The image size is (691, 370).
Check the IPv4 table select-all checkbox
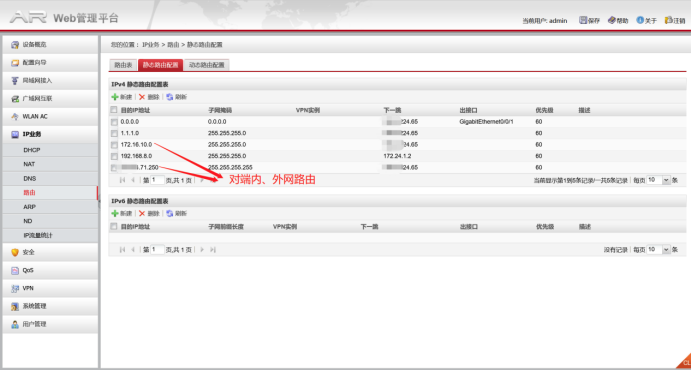click(x=114, y=110)
